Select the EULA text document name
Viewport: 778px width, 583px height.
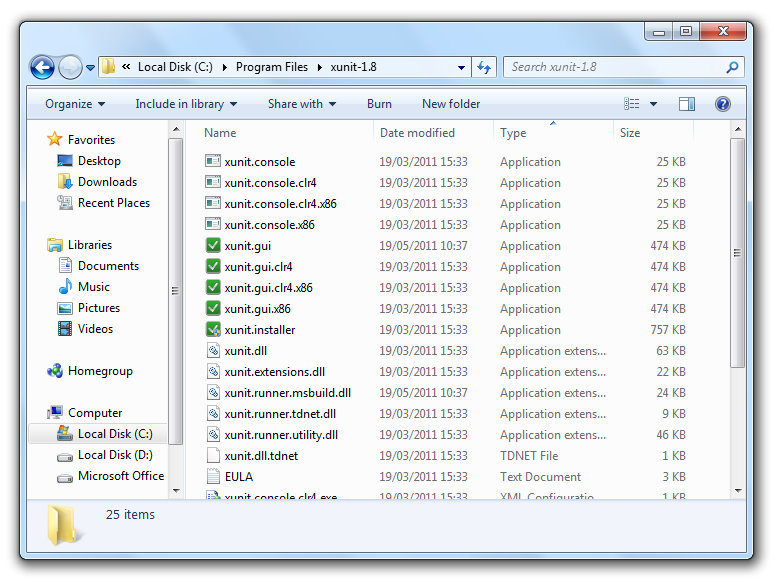click(239, 477)
